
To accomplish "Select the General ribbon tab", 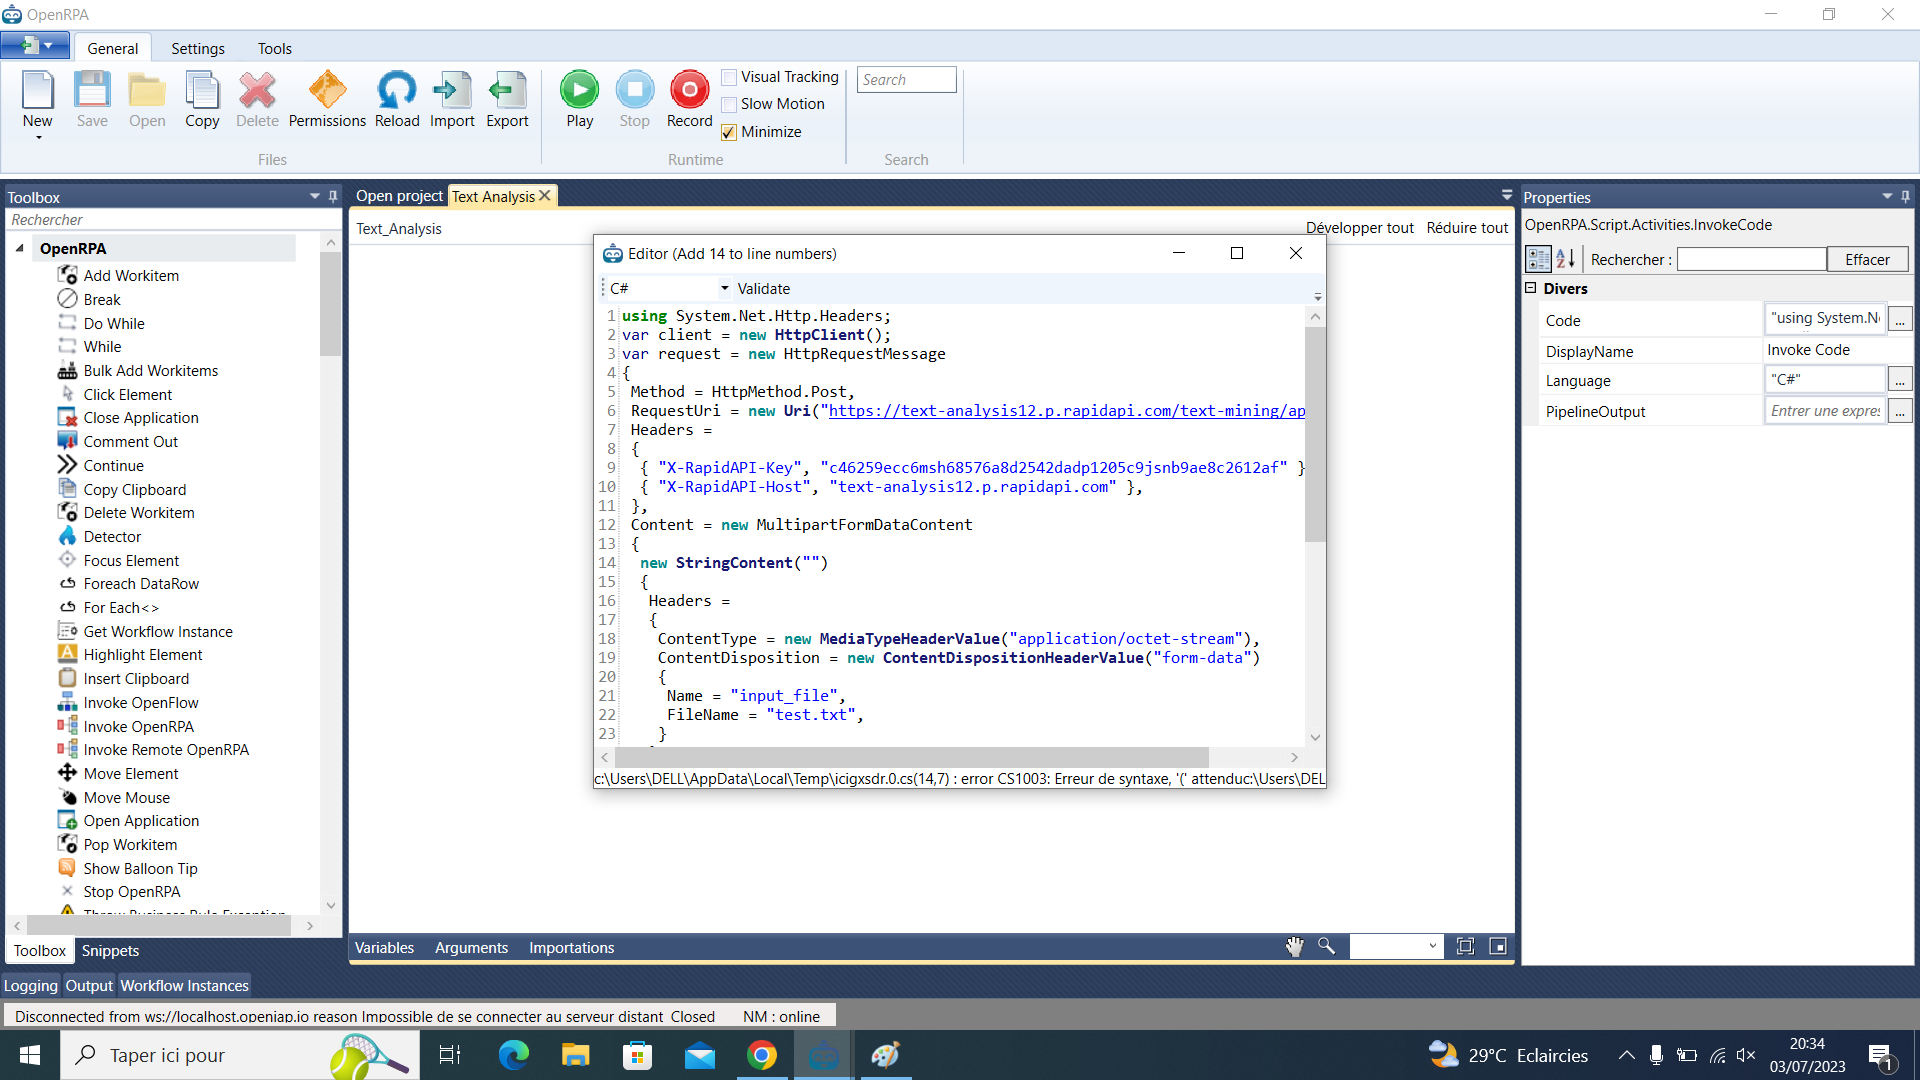I will (x=112, y=48).
